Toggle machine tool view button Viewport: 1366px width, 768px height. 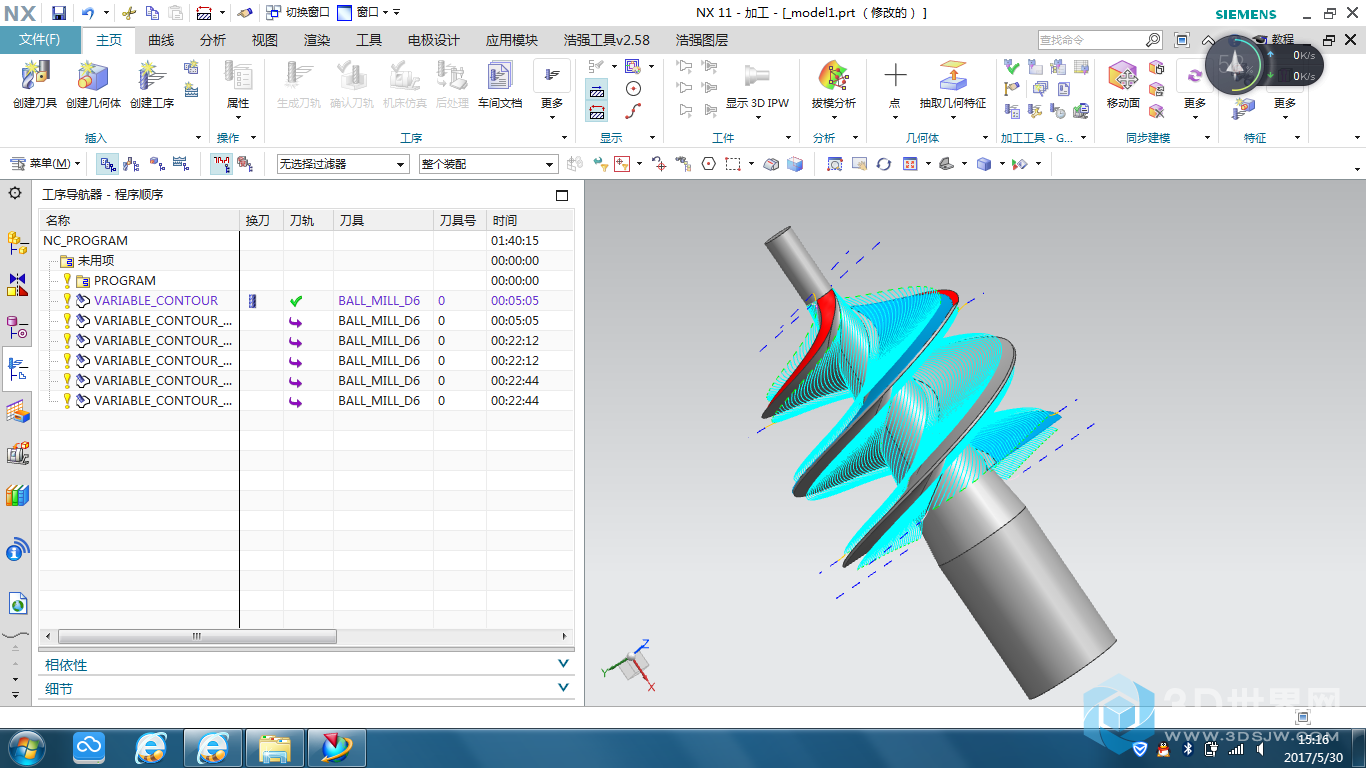coord(131,164)
